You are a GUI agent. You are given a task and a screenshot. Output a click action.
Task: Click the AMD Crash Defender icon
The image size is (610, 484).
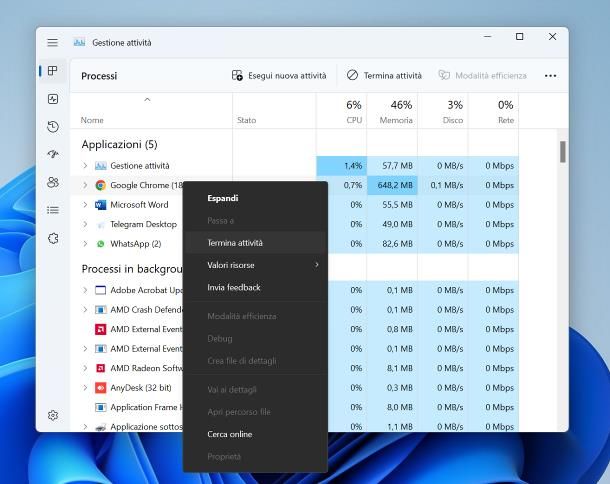pos(100,310)
